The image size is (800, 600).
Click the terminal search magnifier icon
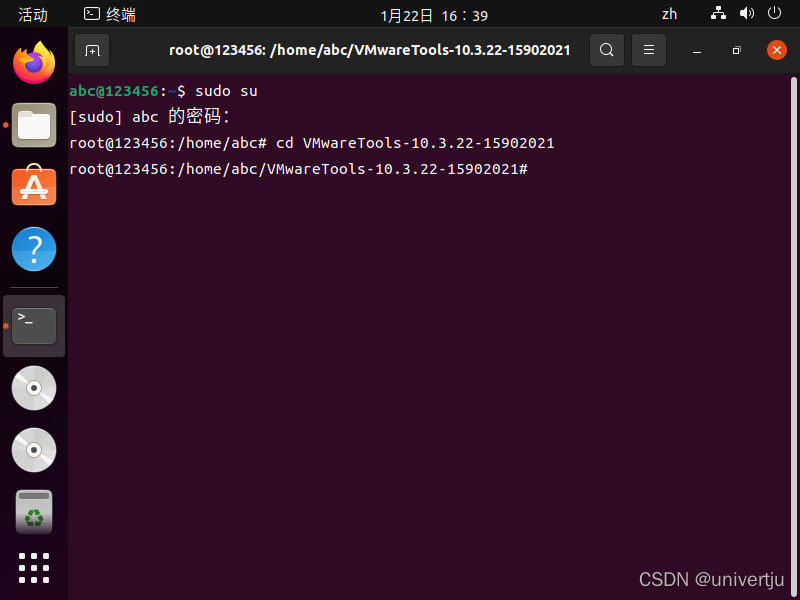(x=606, y=50)
